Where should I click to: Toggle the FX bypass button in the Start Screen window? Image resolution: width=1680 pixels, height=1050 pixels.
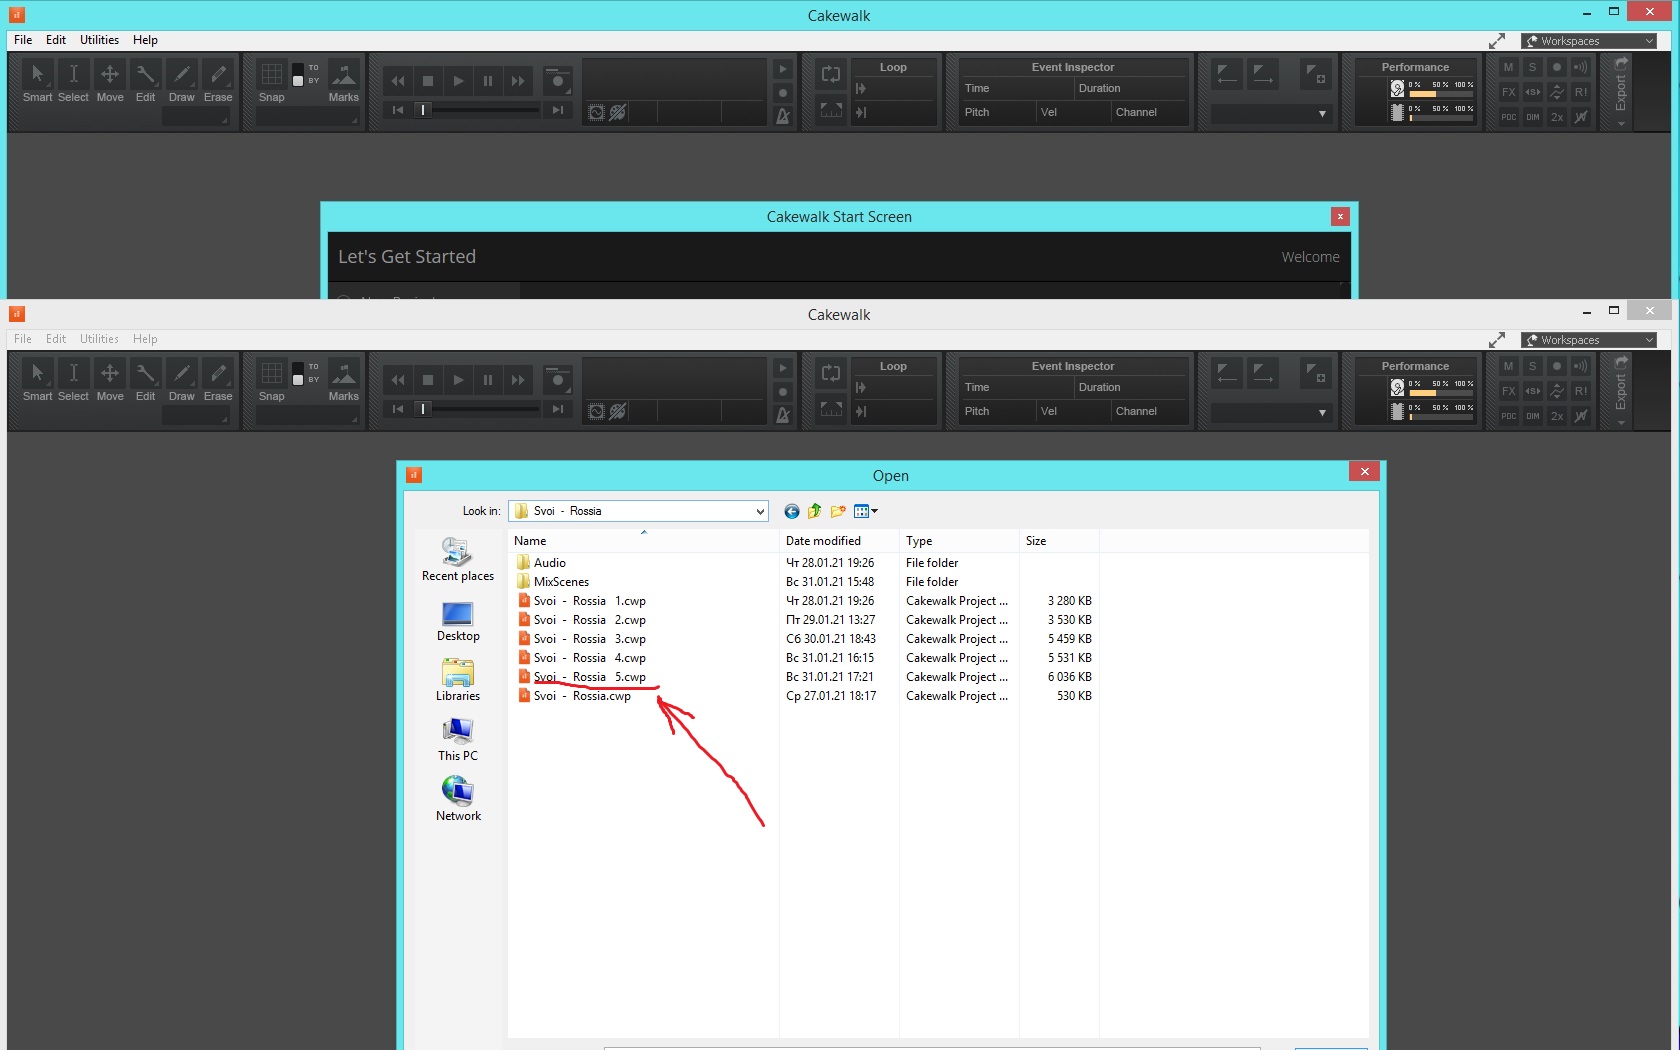(1509, 92)
